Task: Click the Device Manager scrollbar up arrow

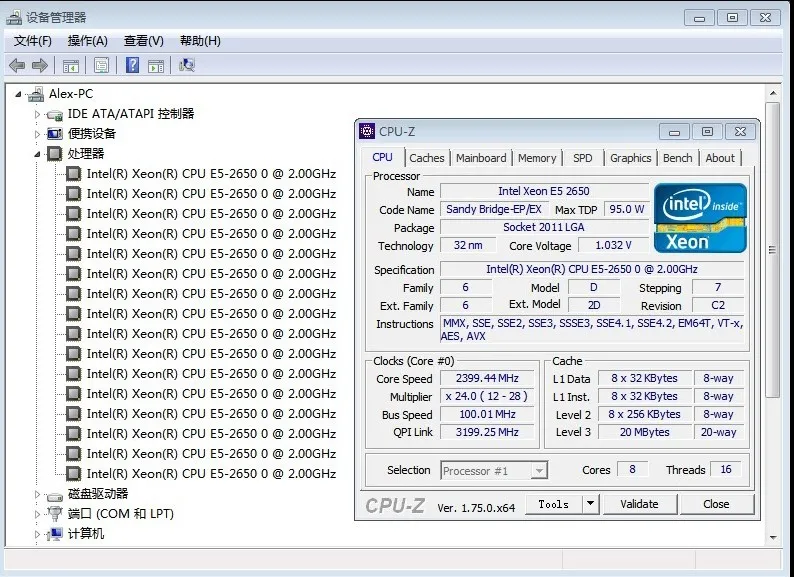Action: pyautogui.click(x=773, y=93)
